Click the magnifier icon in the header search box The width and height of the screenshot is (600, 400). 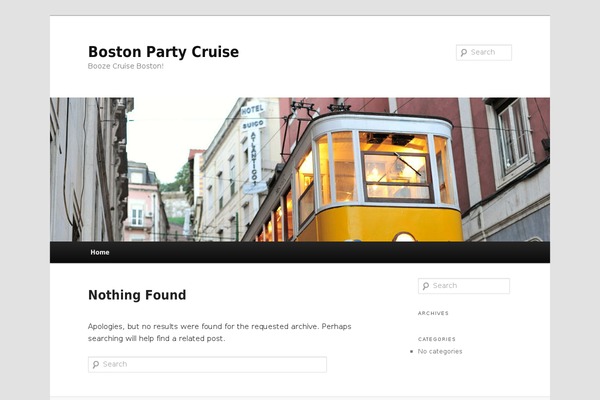[464, 52]
